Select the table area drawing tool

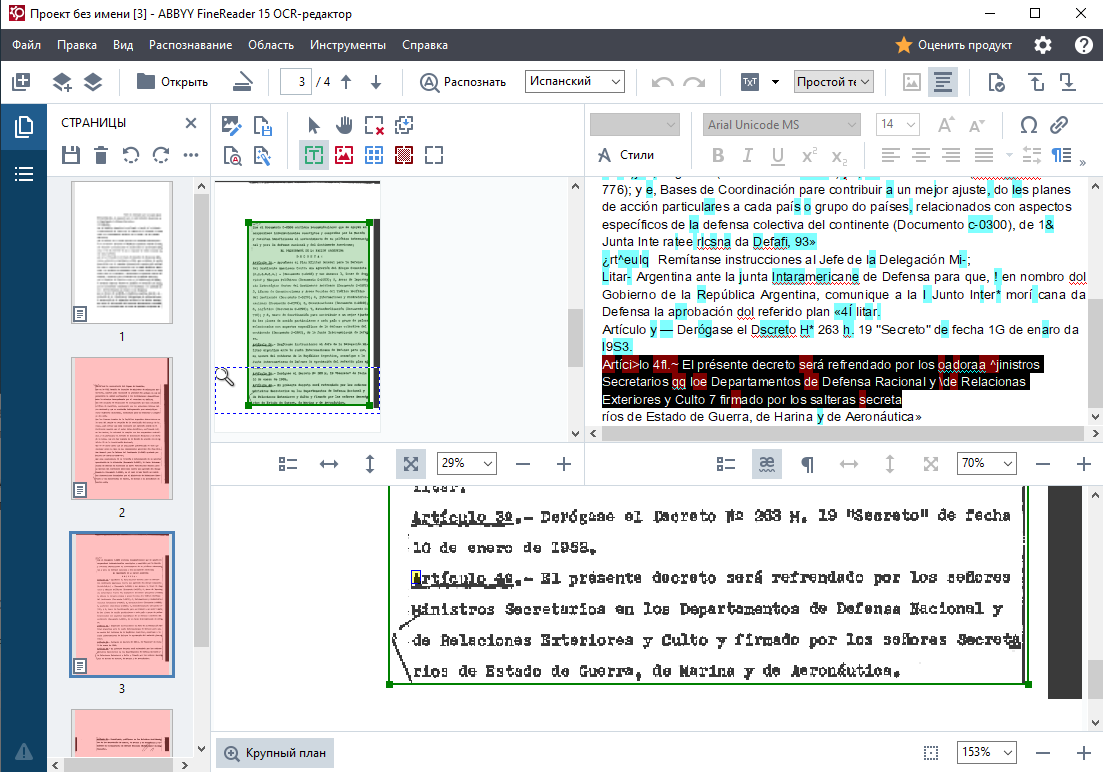374,155
